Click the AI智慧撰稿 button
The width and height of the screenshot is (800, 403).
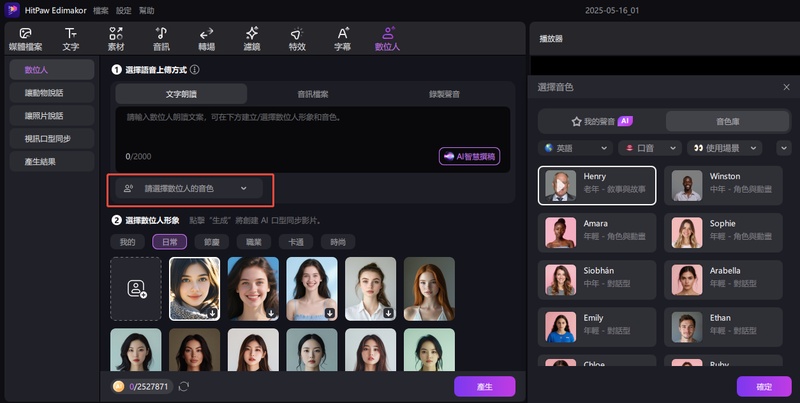(x=469, y=156)
